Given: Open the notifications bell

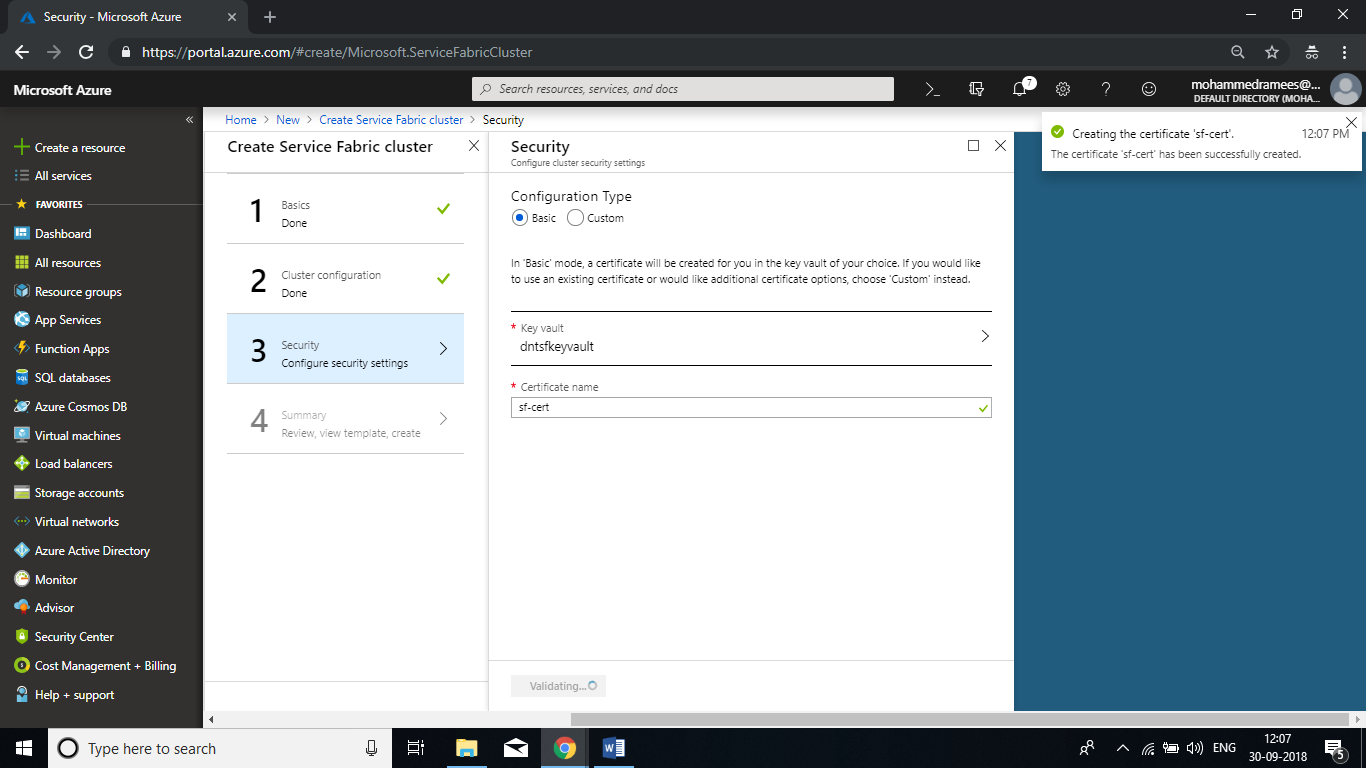Looking at the screenshot, I should point(1020,89).
